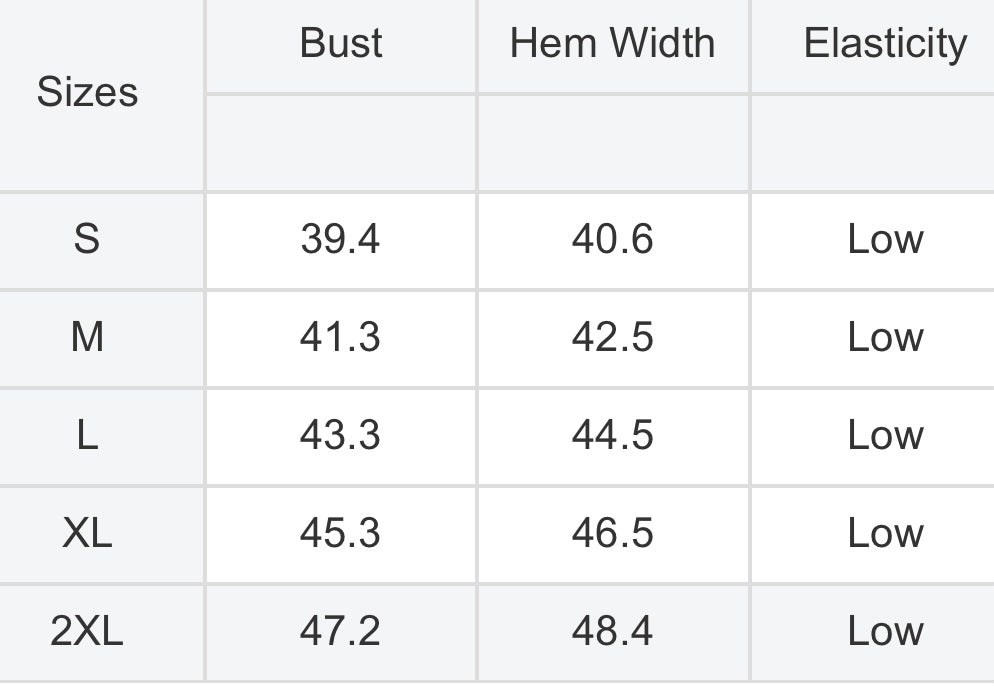Click hem width value 44.5

tap(612, 436)
